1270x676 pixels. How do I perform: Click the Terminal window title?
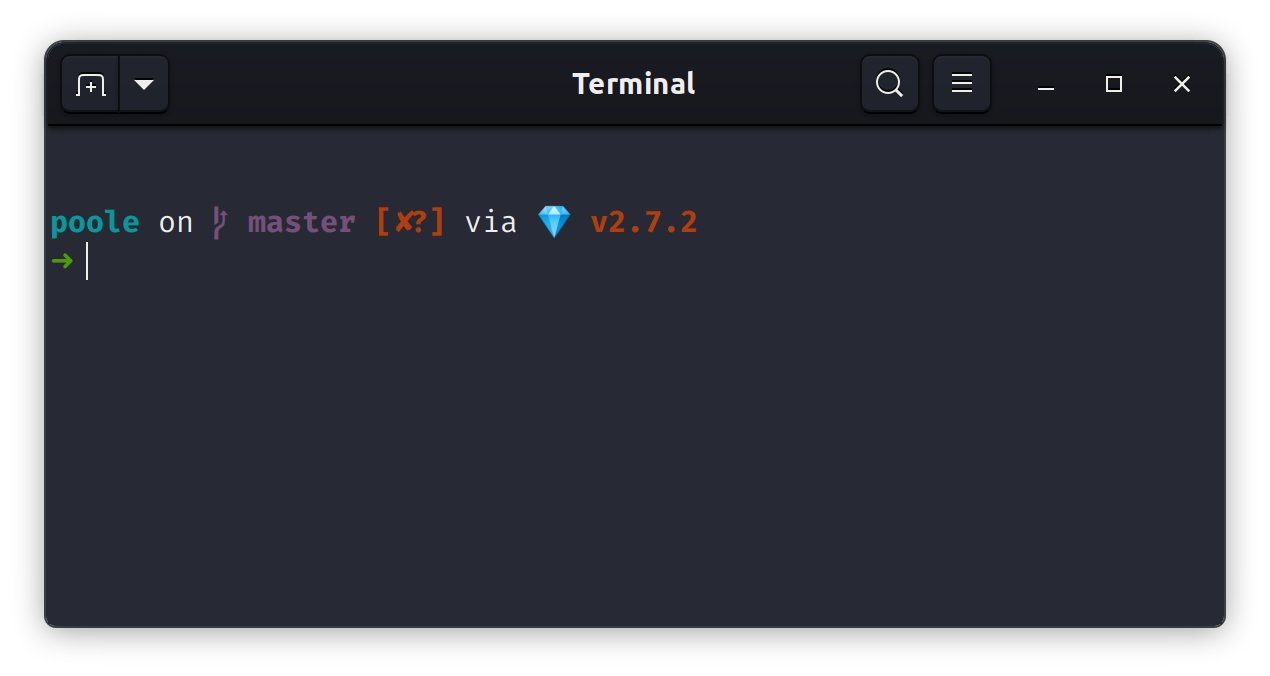(x=634, y=84)
